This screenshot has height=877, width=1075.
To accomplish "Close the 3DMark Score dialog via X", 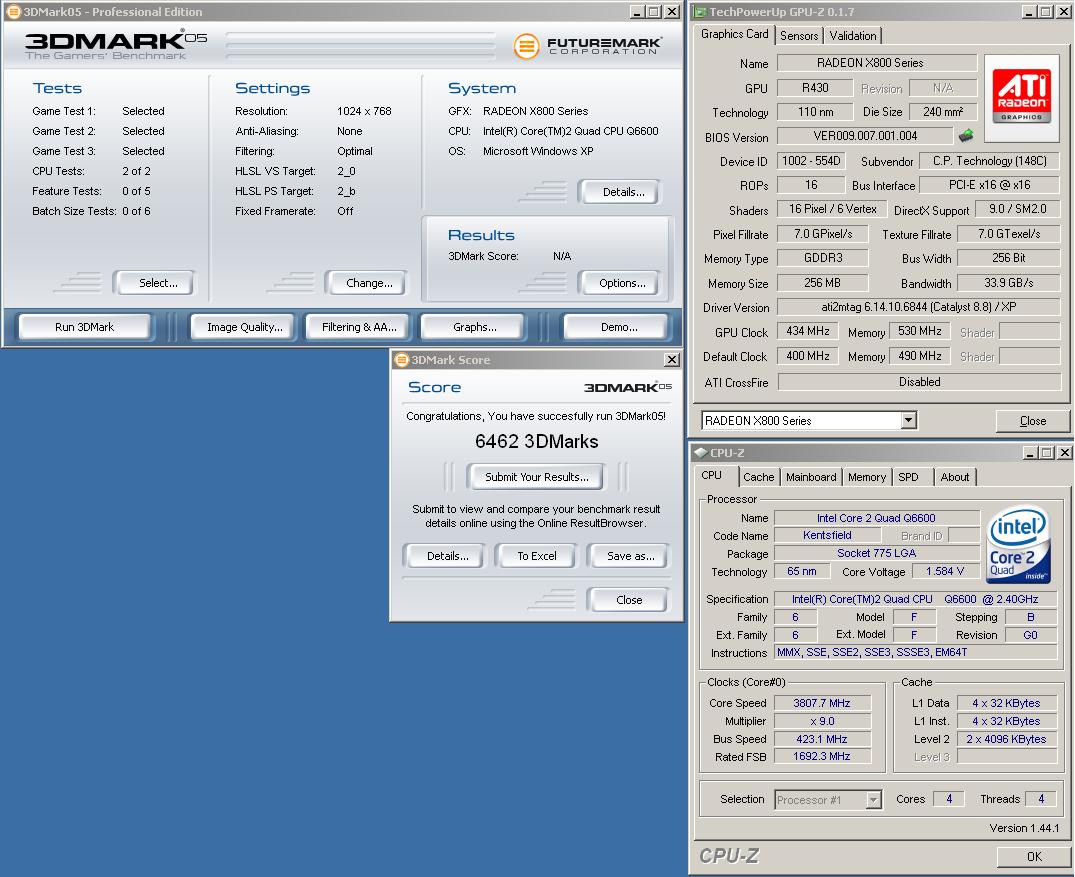I will pyautogui.click(x=672, y=359).
